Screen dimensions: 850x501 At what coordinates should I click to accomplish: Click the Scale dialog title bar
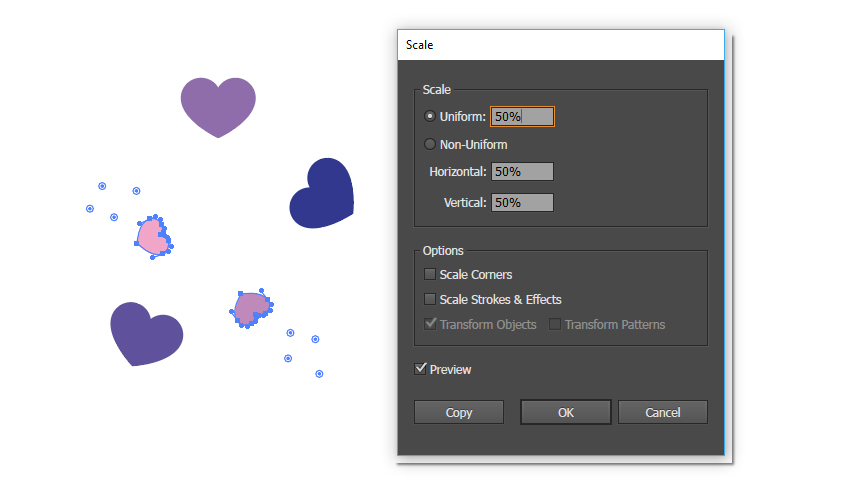tap(561, 45)
